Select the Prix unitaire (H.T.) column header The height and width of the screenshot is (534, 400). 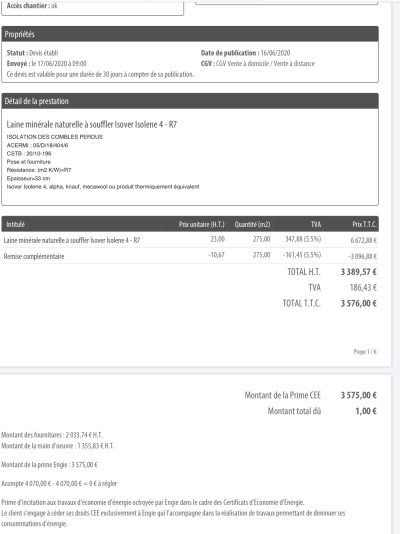point(202,224)
